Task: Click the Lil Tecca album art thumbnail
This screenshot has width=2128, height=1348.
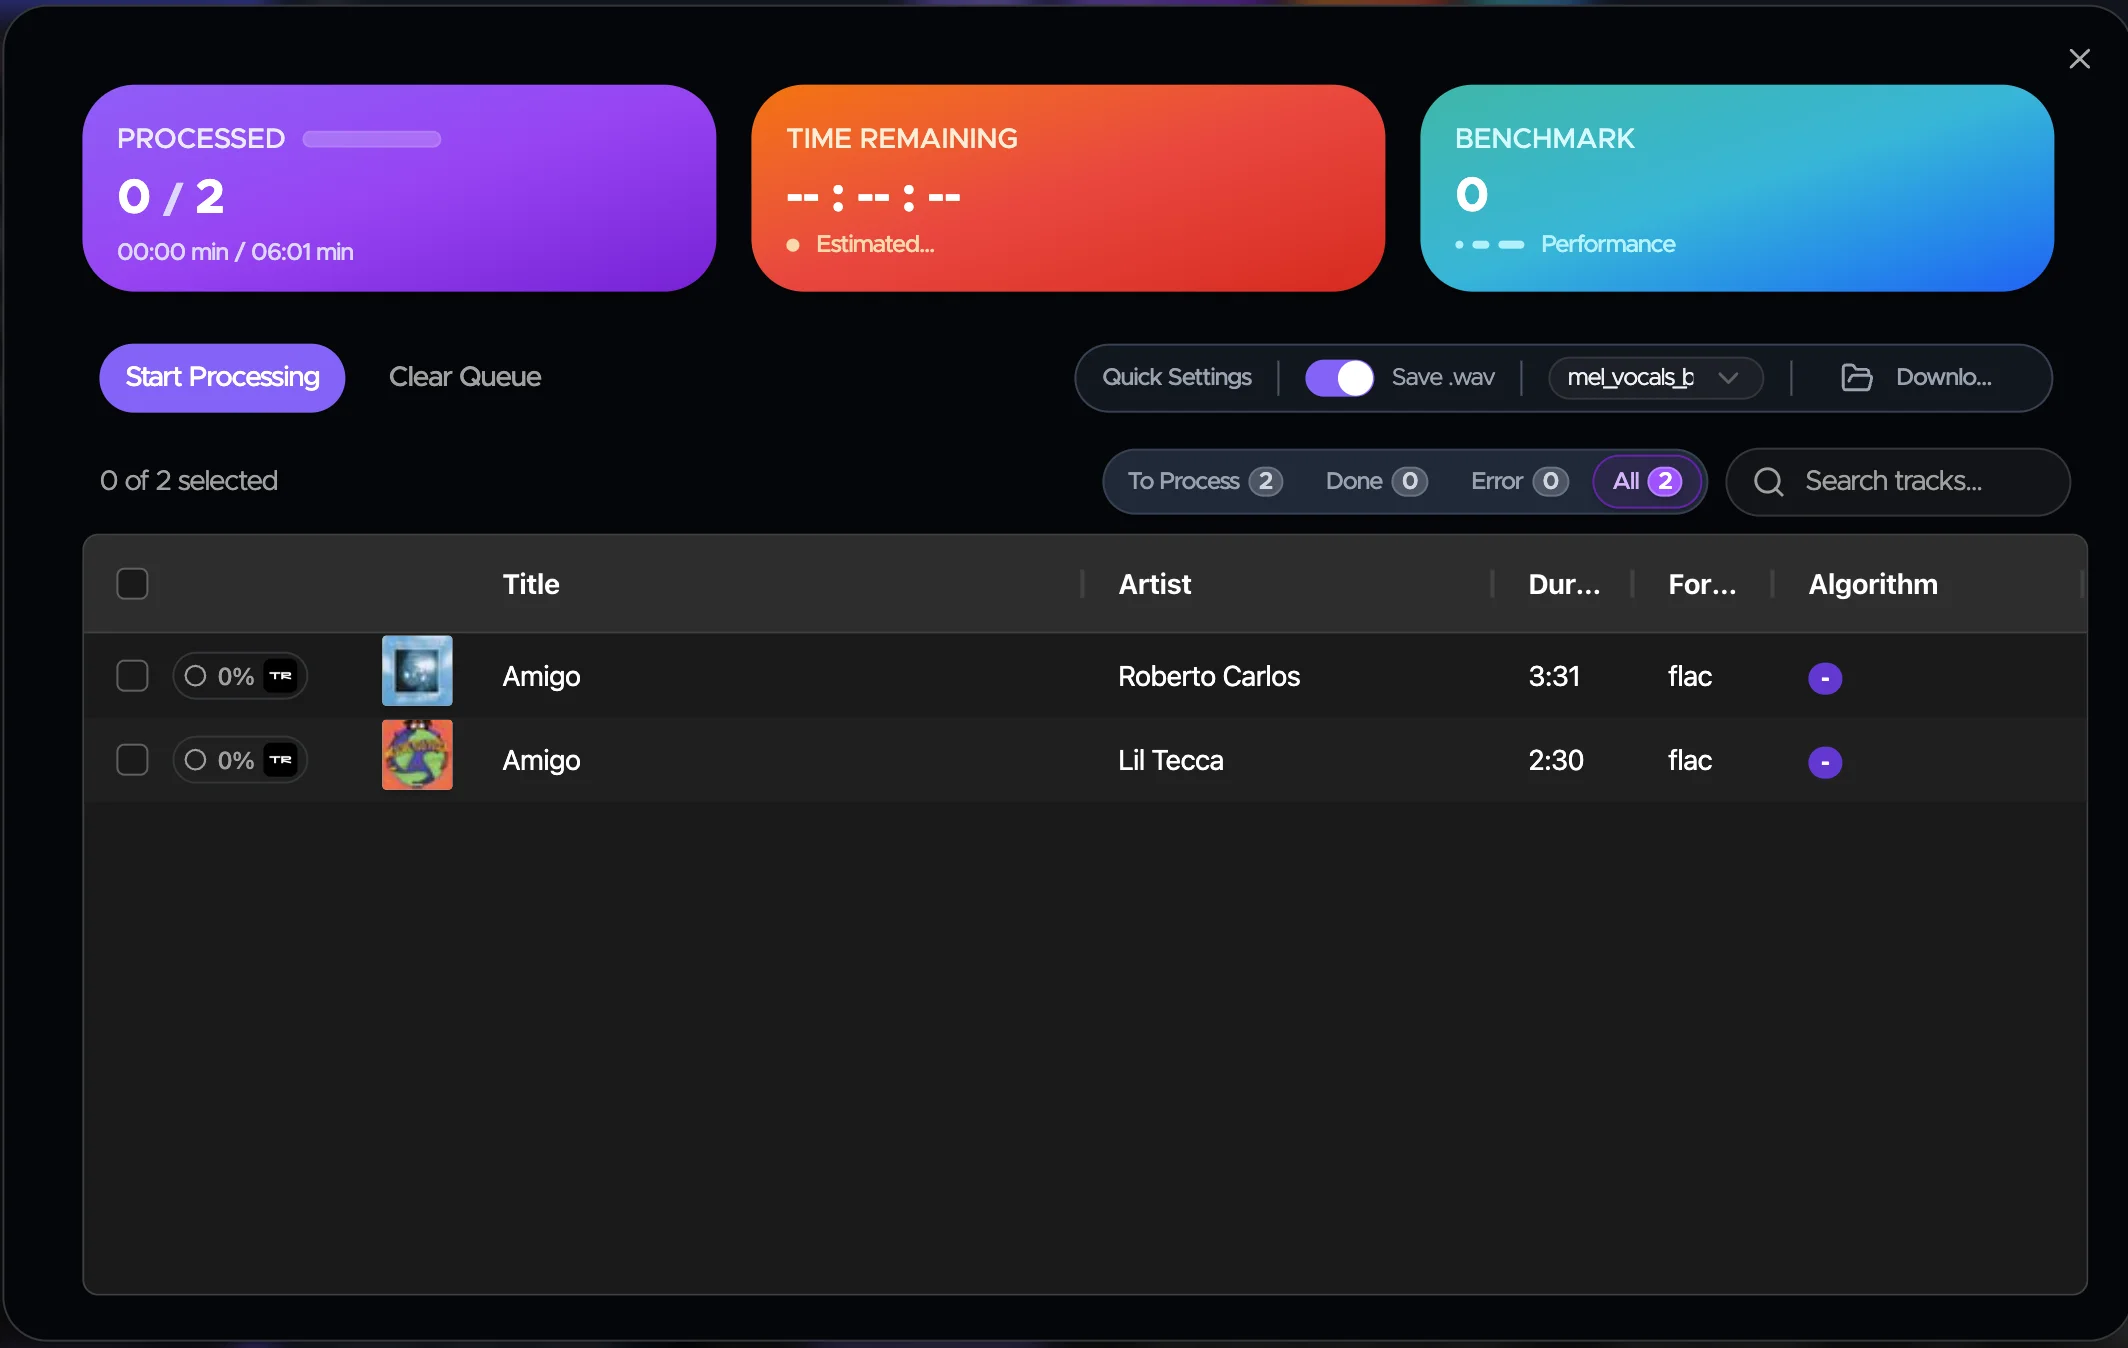Action: point(417,755)
